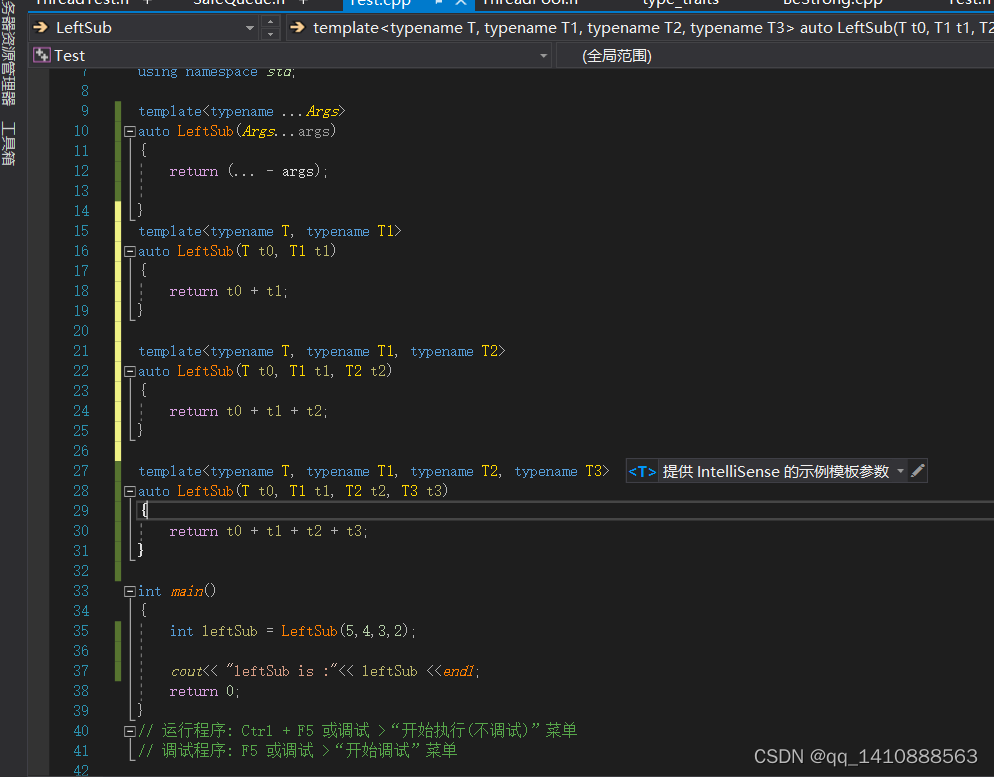The height and width of the screenshot is (777, 994).
Task: Click the Test project icon in navigation bar
Action: pyautogui.click(x=42, y=55)
